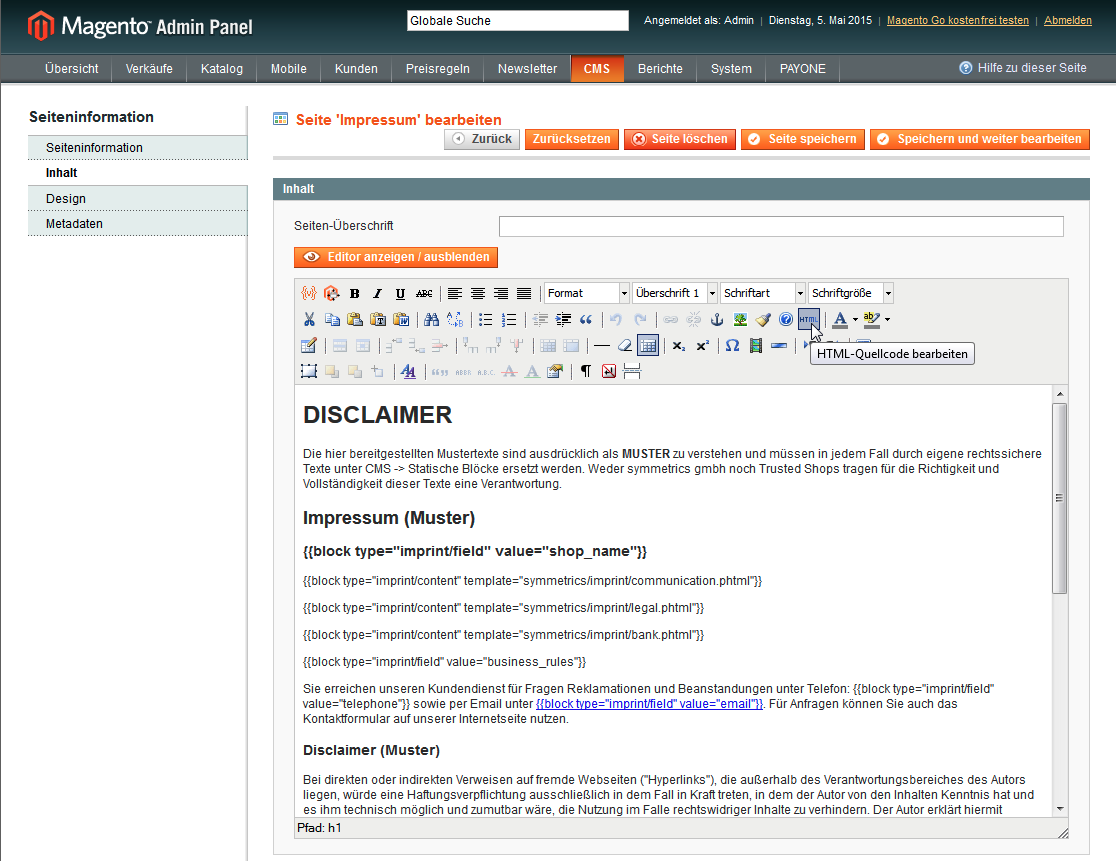Open the Kunden menu
This screenshot has width=1116, height=861.
(356, 69)
